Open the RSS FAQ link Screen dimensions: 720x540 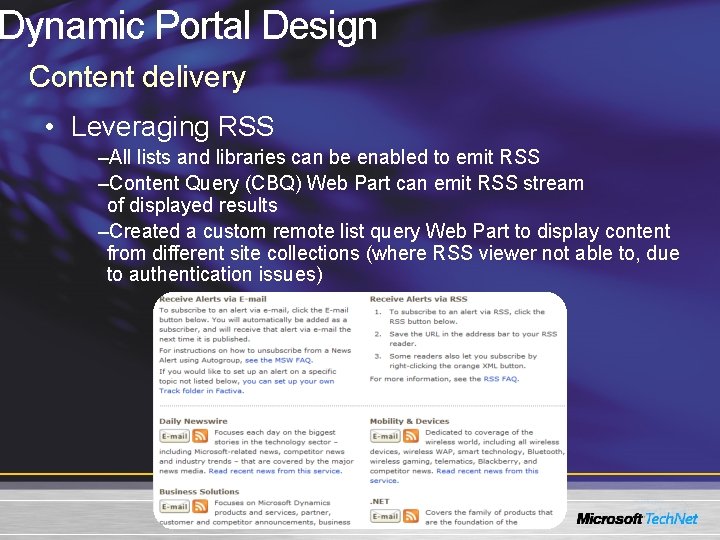[x=501, y=379]
